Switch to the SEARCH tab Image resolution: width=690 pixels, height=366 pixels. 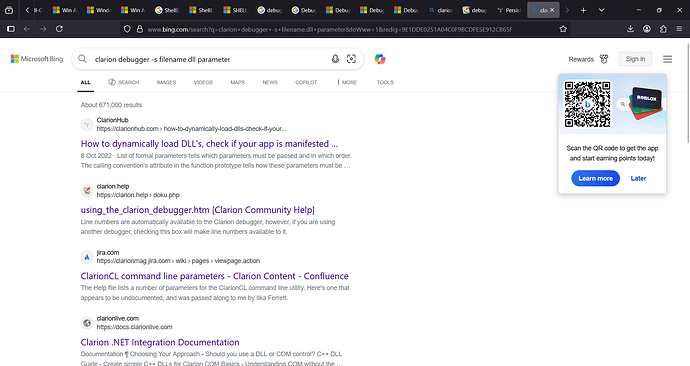tap(124, 82)
